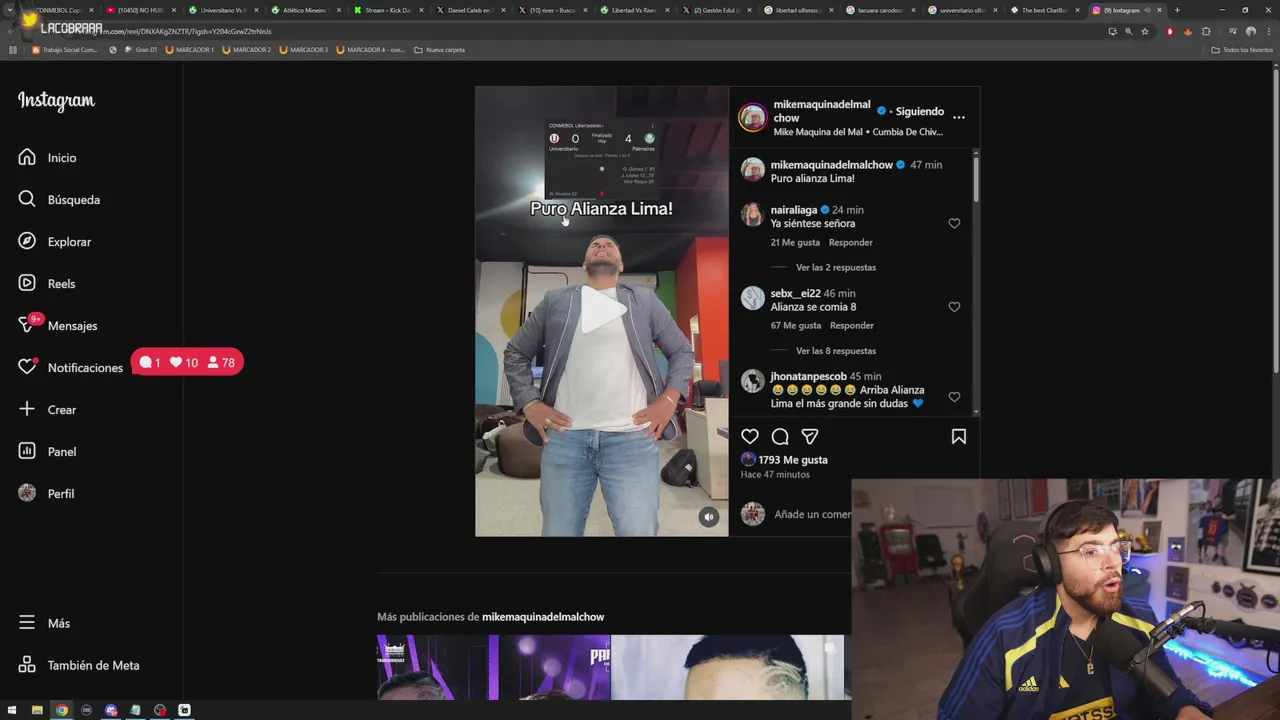
Task: Like sebx__ei22's comment
Action: tap(954, 307)
